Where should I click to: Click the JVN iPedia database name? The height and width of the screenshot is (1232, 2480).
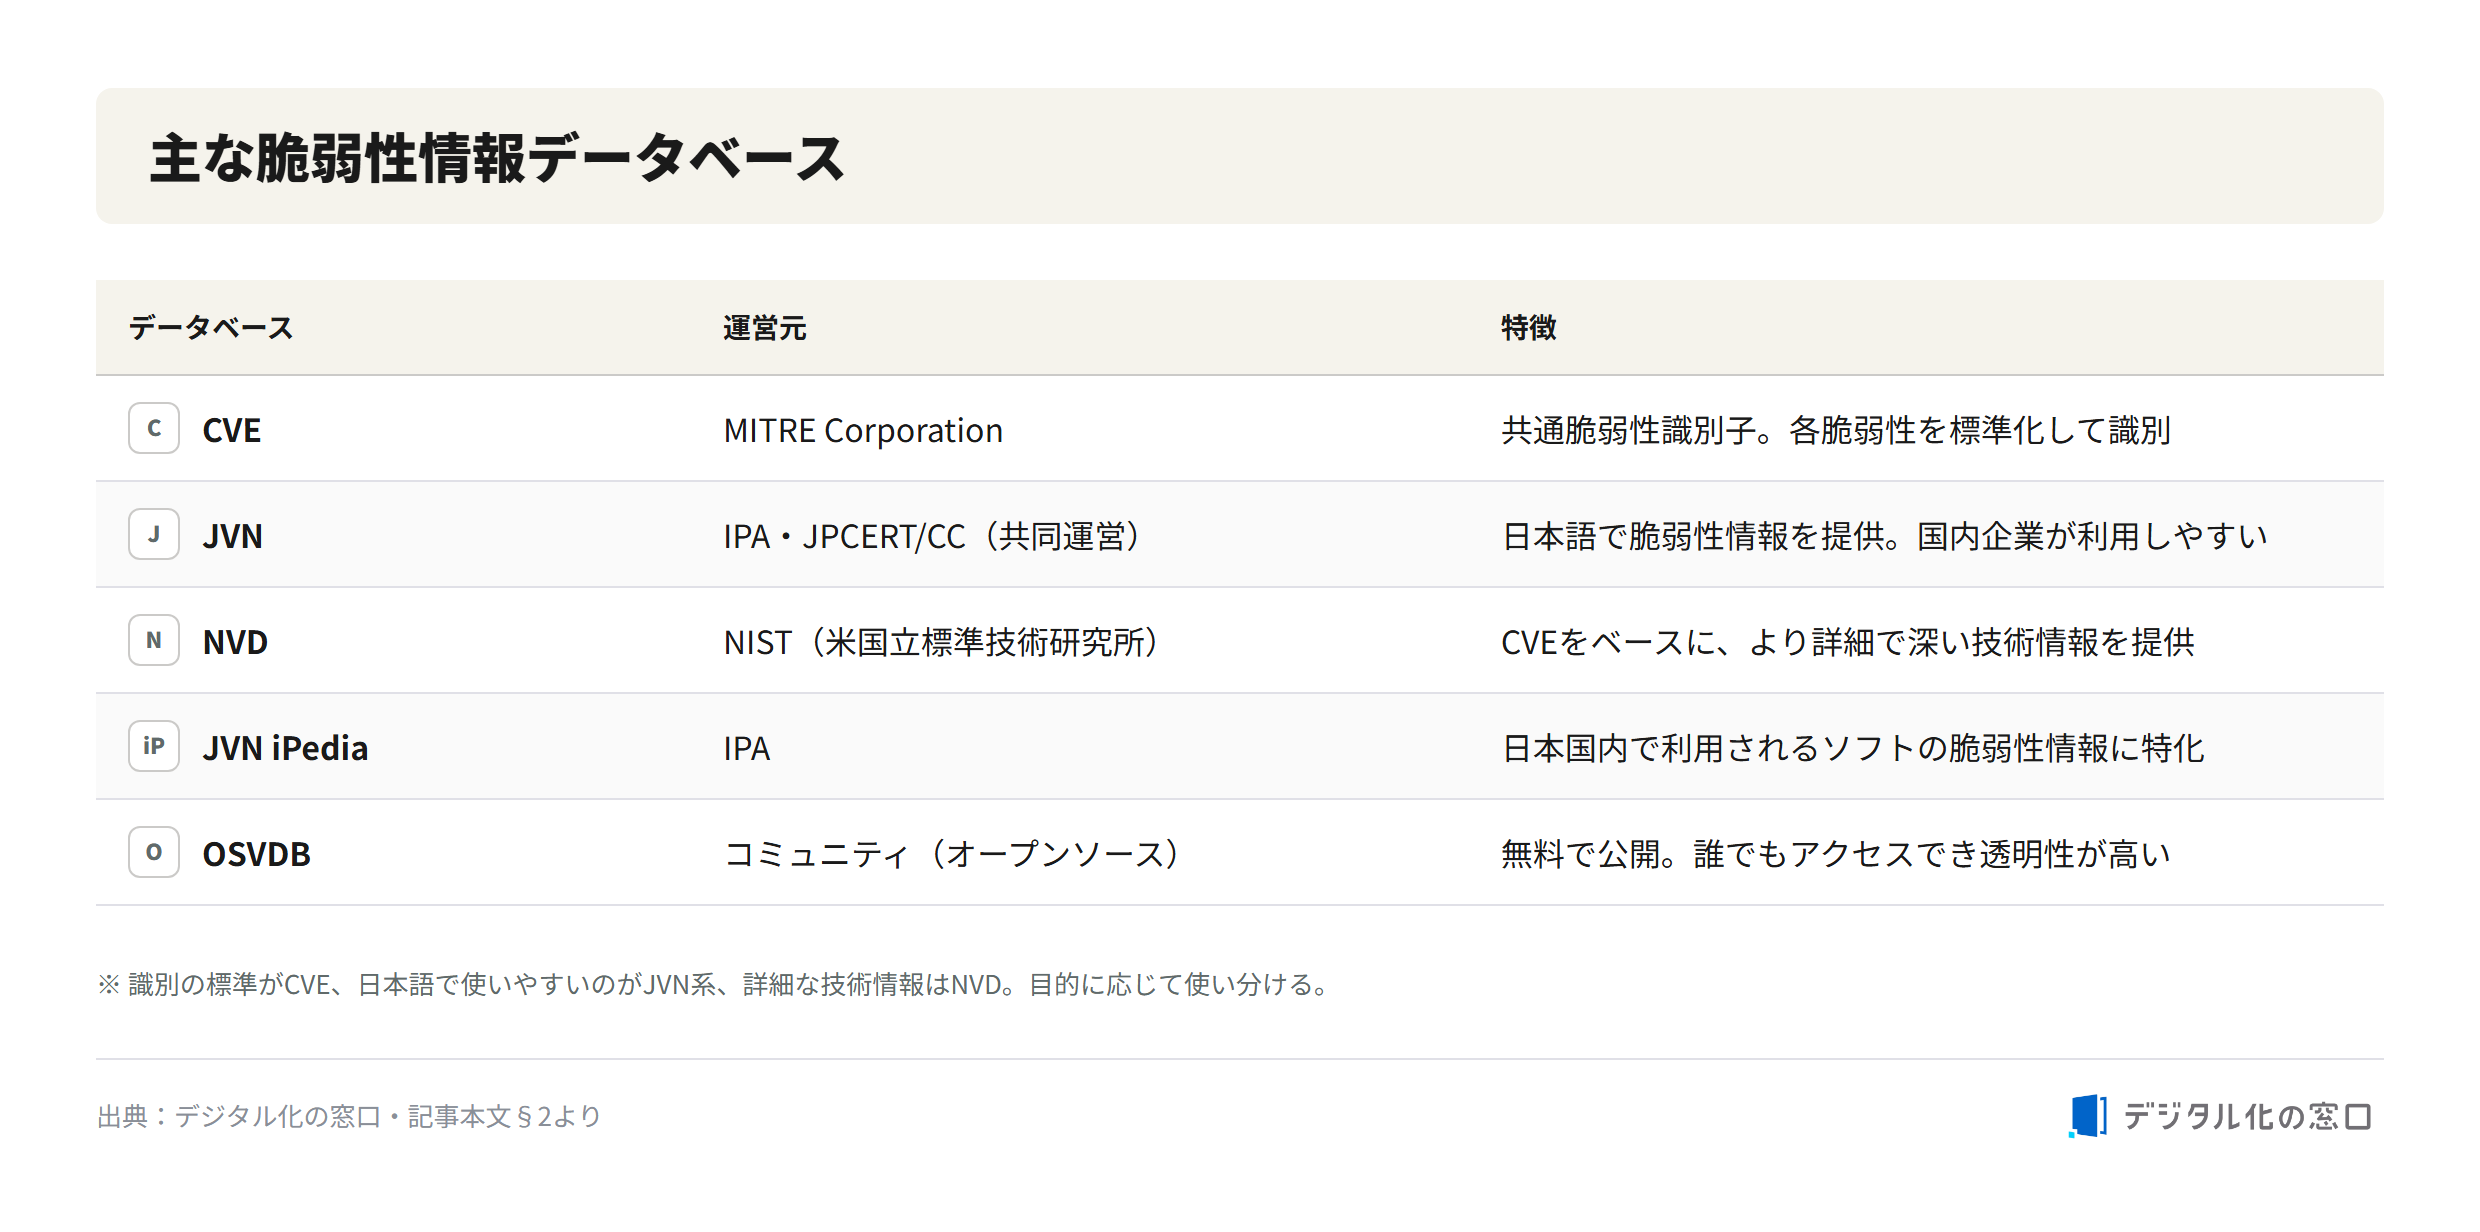(285, 748)
